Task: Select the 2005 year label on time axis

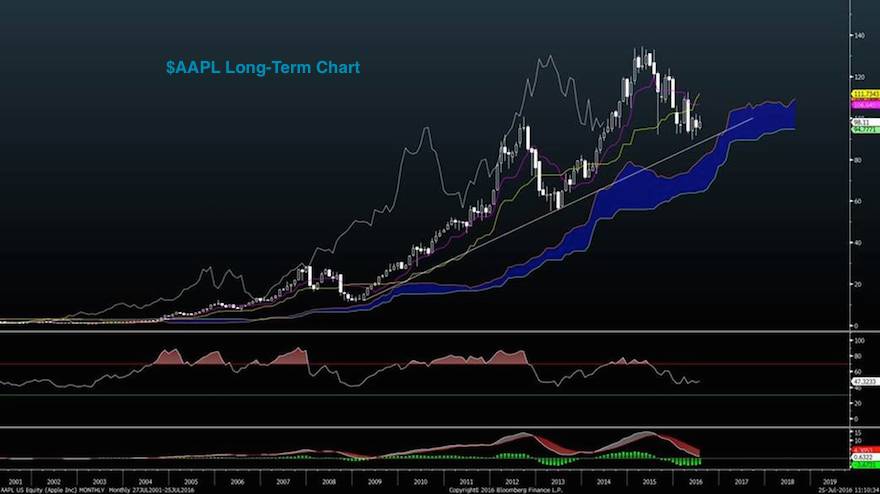Action: pos(191,482)
